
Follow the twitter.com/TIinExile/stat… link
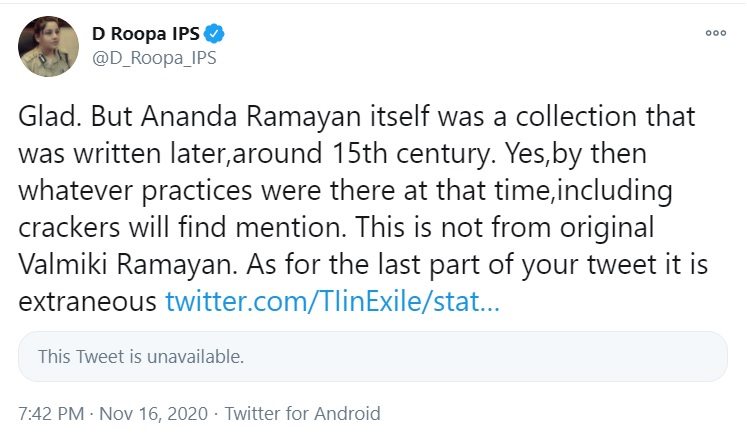pos(332,300)
